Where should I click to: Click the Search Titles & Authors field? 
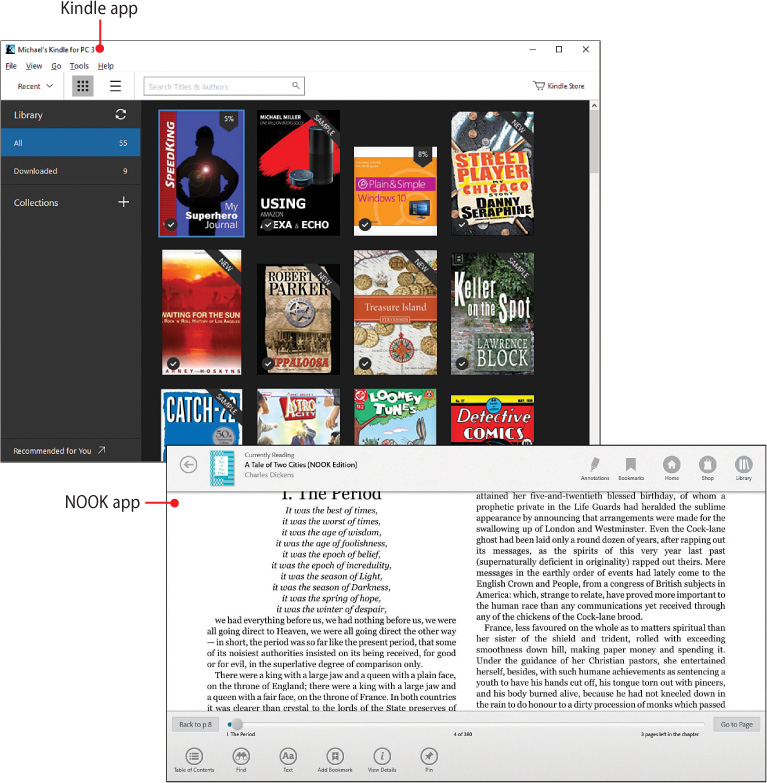pos(224,86)
